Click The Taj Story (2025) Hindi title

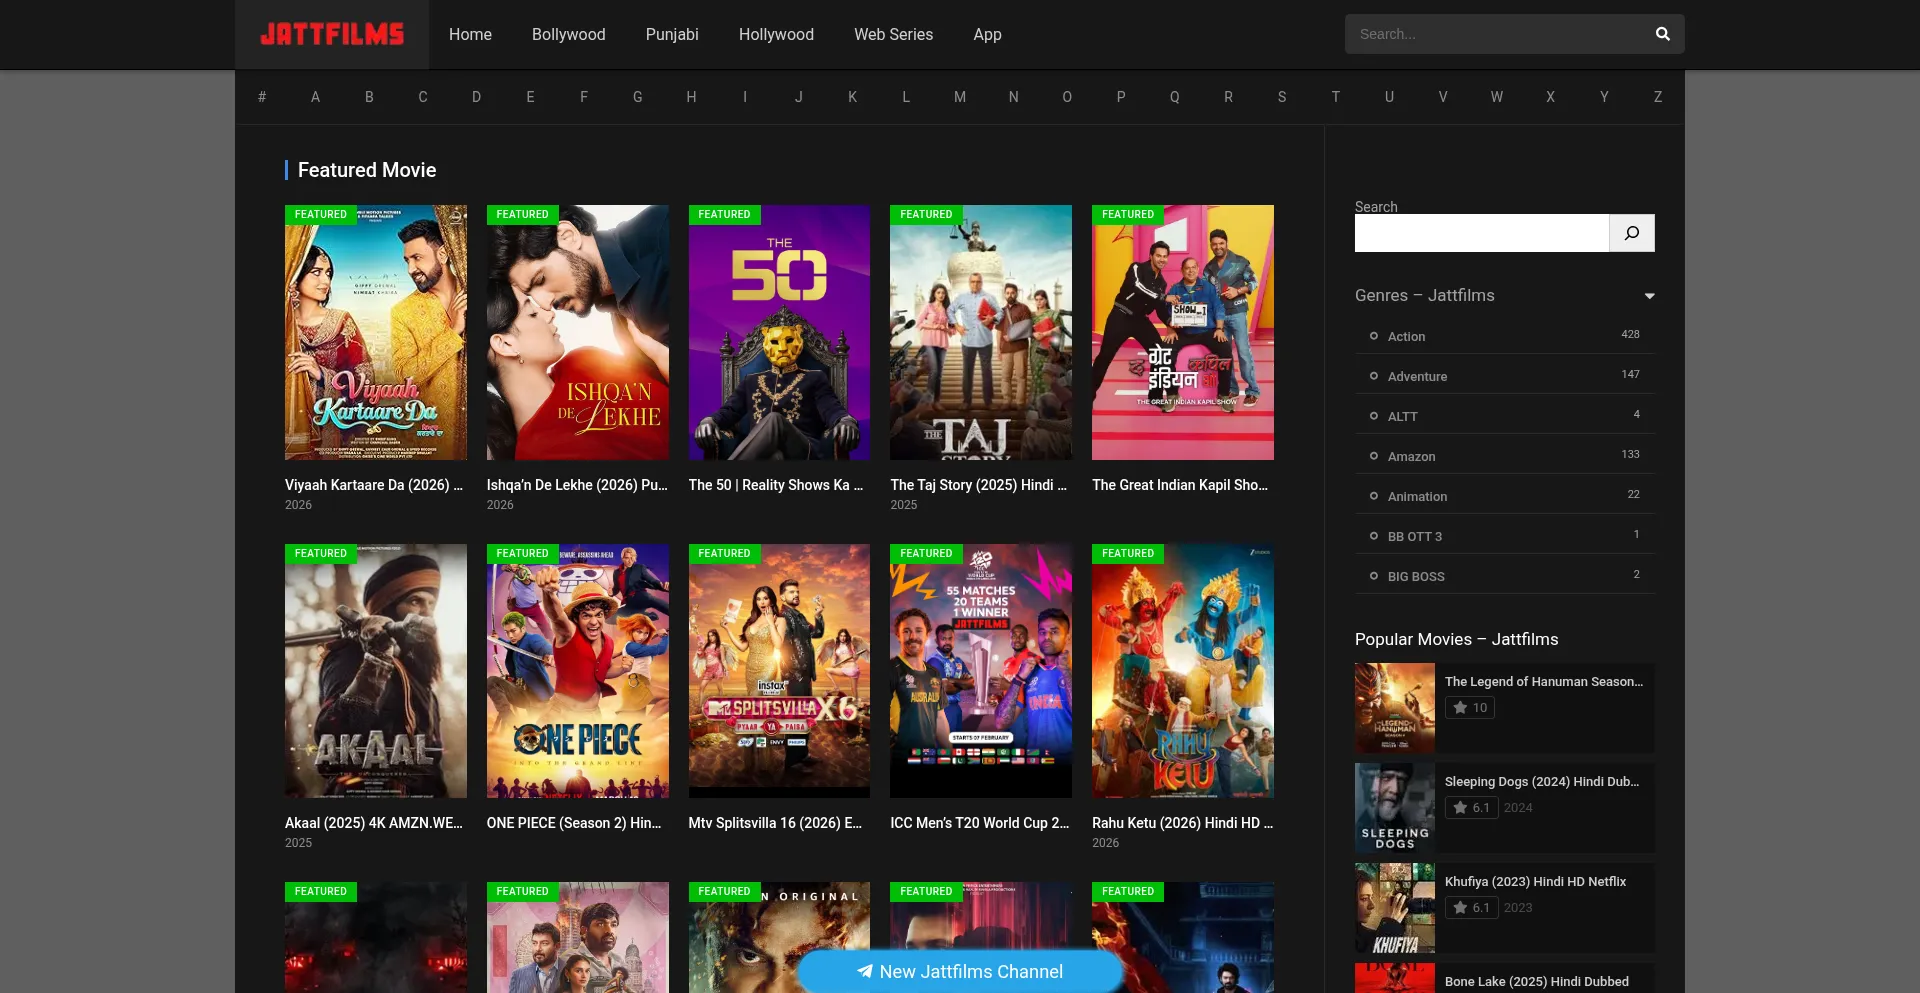pos(979,485)
